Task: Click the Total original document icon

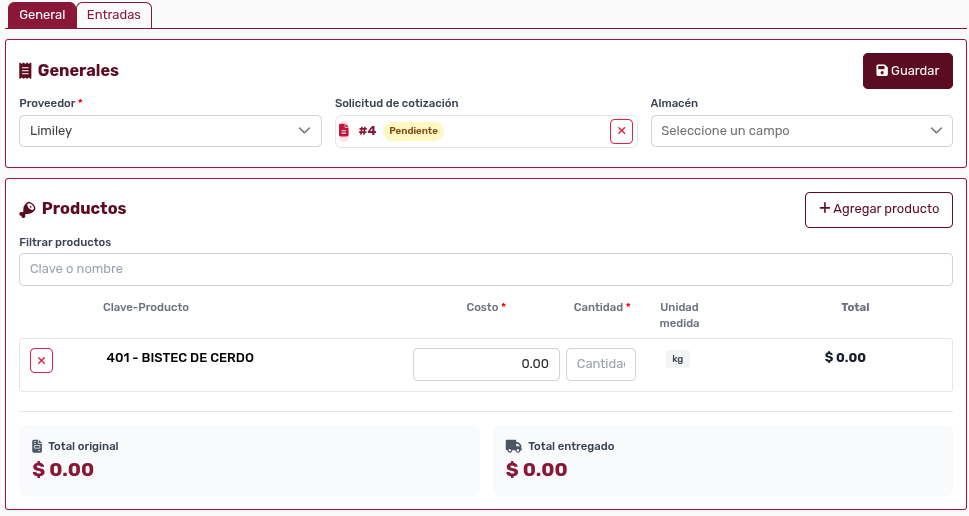Action: [37, 446]
